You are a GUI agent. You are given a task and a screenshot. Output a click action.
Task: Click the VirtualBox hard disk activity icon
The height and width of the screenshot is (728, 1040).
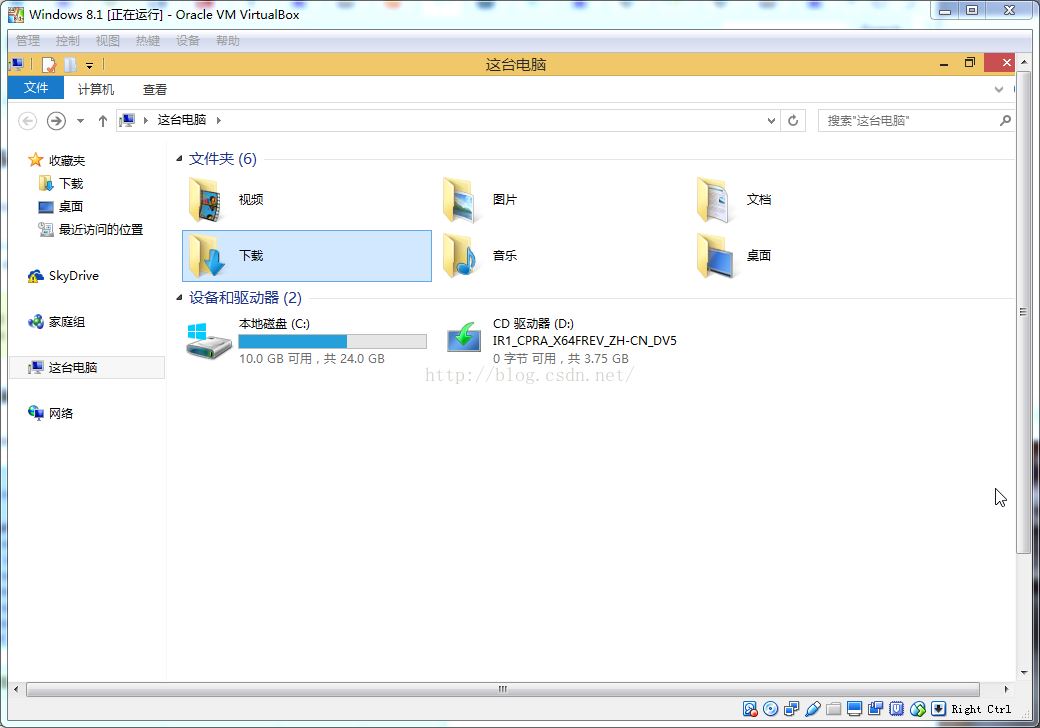749,709
